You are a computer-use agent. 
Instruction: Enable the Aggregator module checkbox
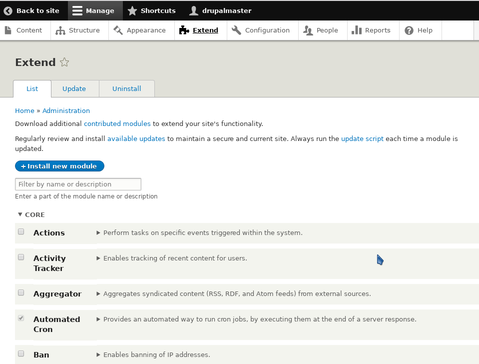point(21,293)
